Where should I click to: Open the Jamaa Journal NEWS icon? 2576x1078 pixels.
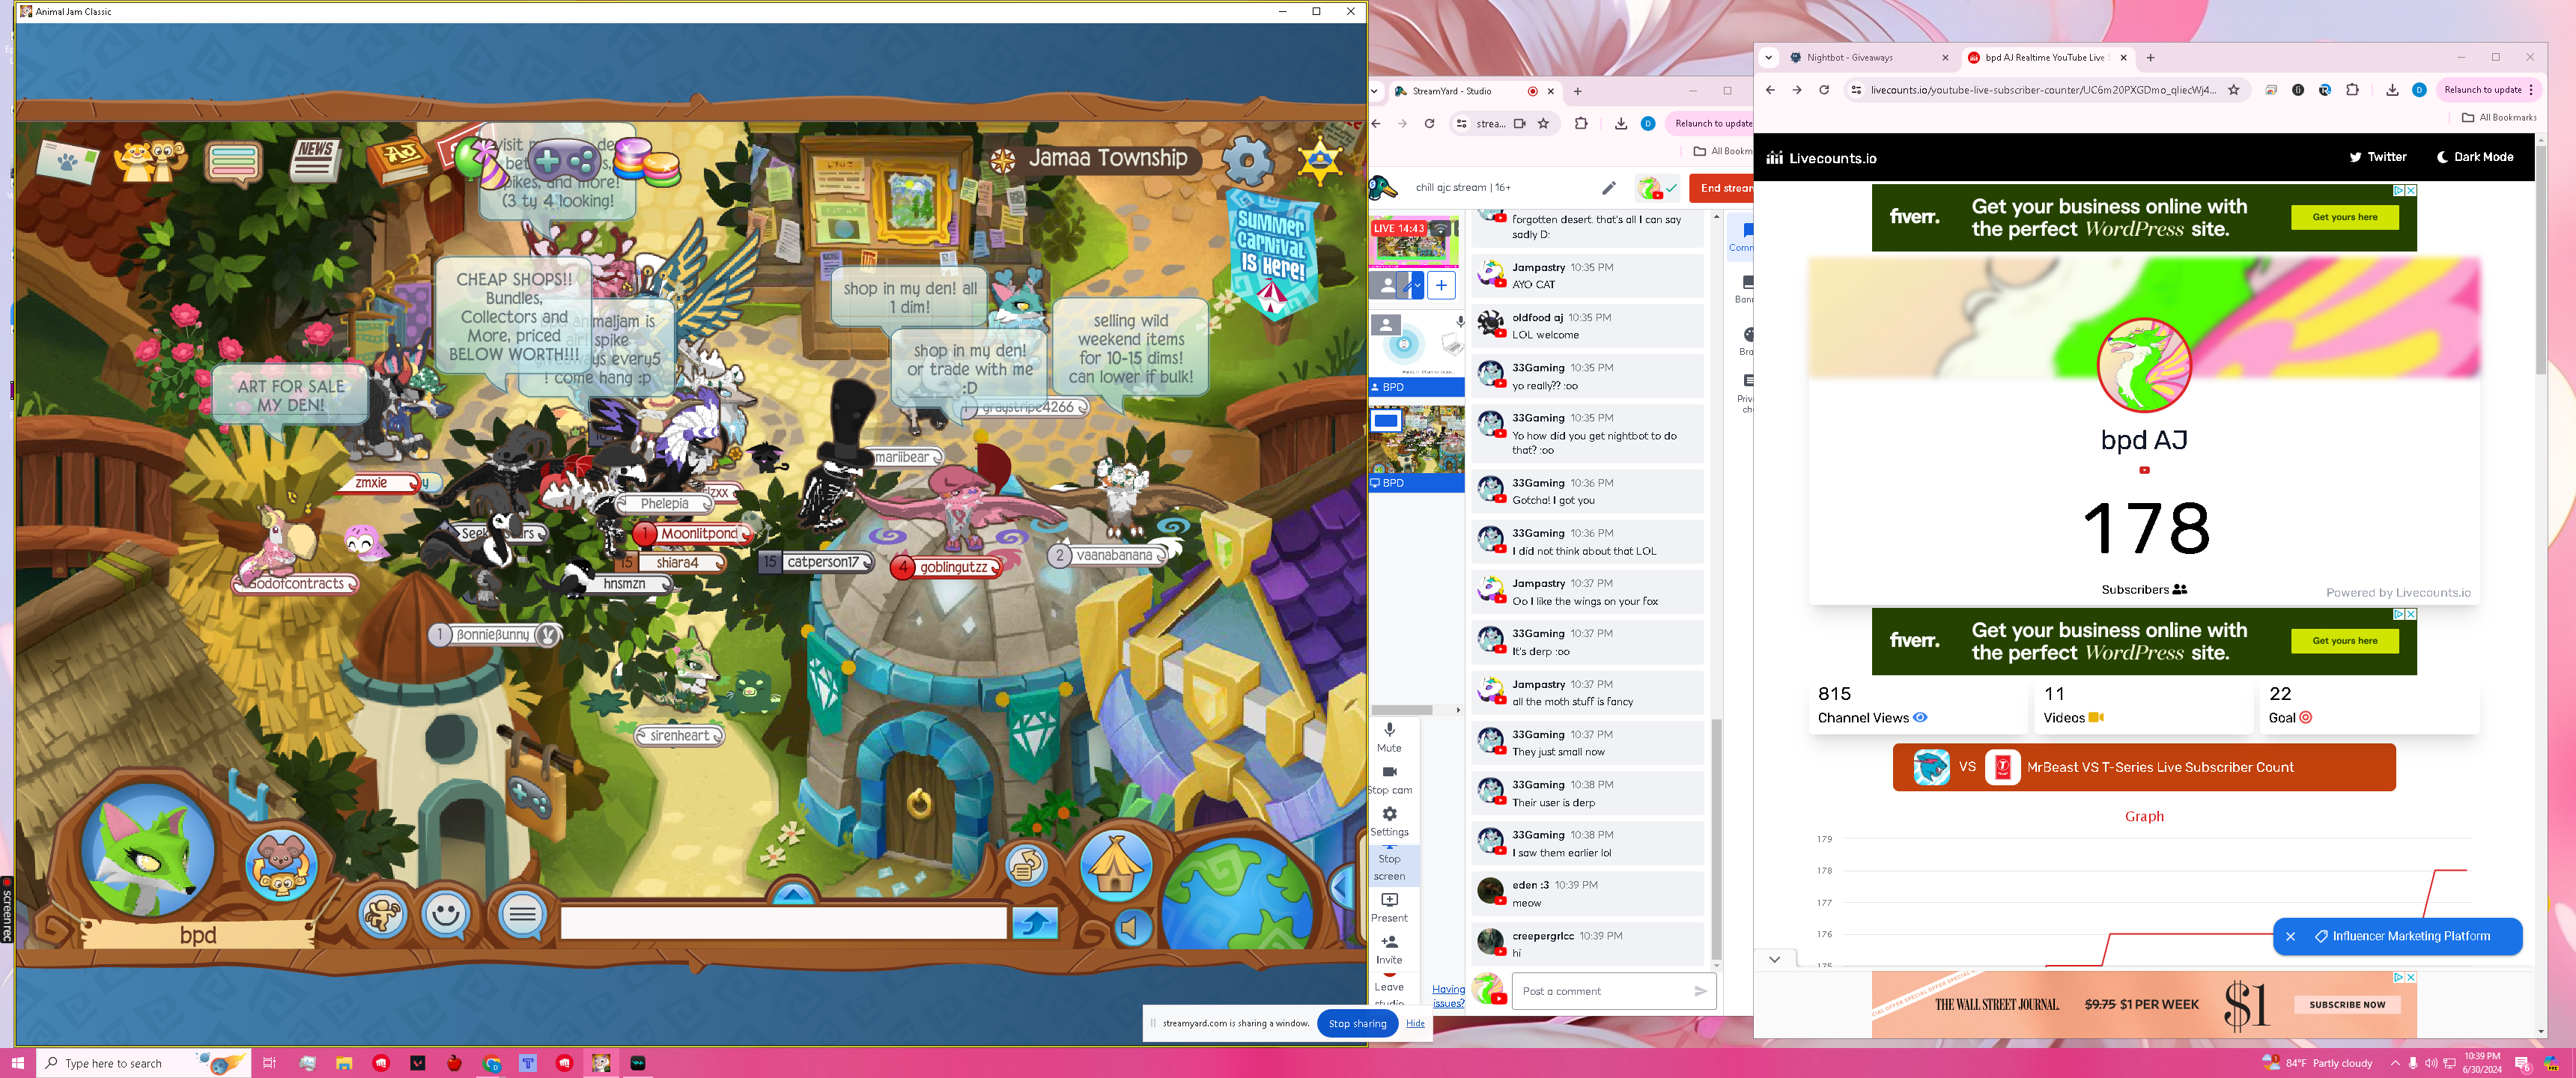(x=315, y=160)
